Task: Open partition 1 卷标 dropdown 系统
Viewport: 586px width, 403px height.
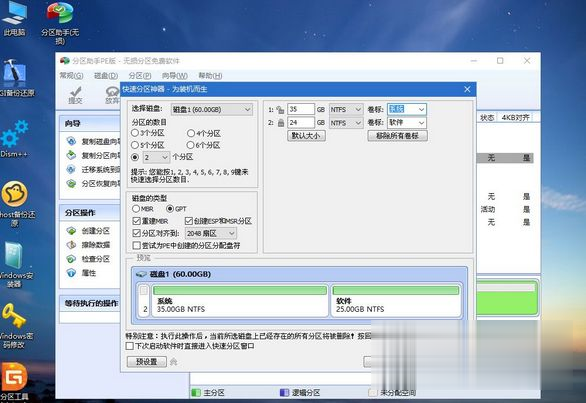Action: coord(406,109)
